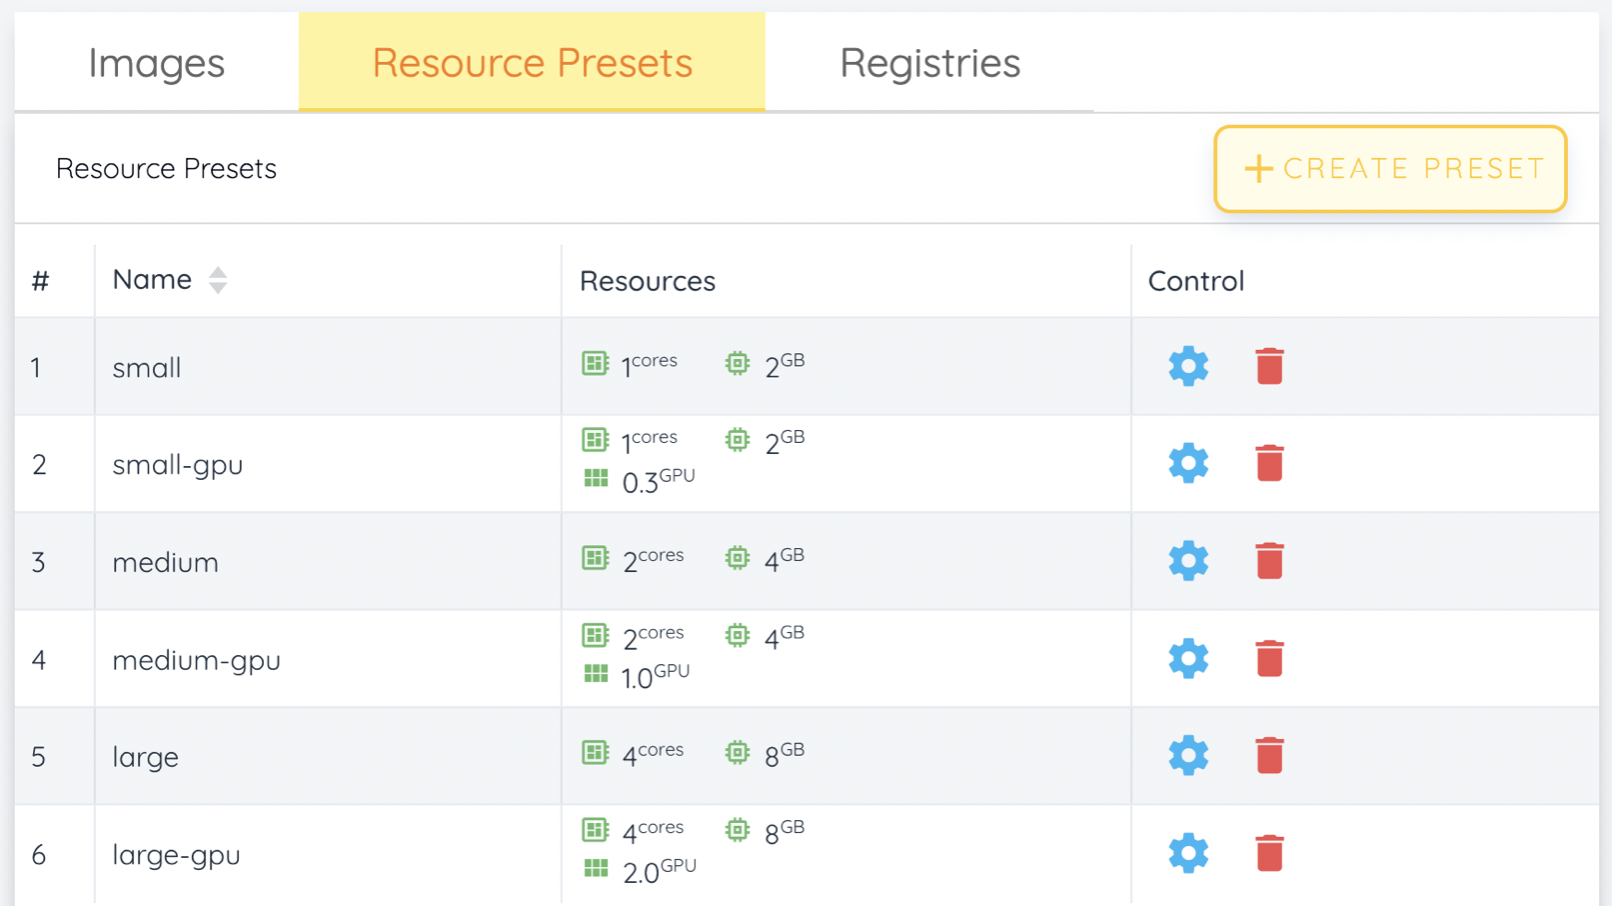Open settings for the medium preset
Image resolution: width=1612 pixels, height=906 pixels.
(x=1188, y=561)
